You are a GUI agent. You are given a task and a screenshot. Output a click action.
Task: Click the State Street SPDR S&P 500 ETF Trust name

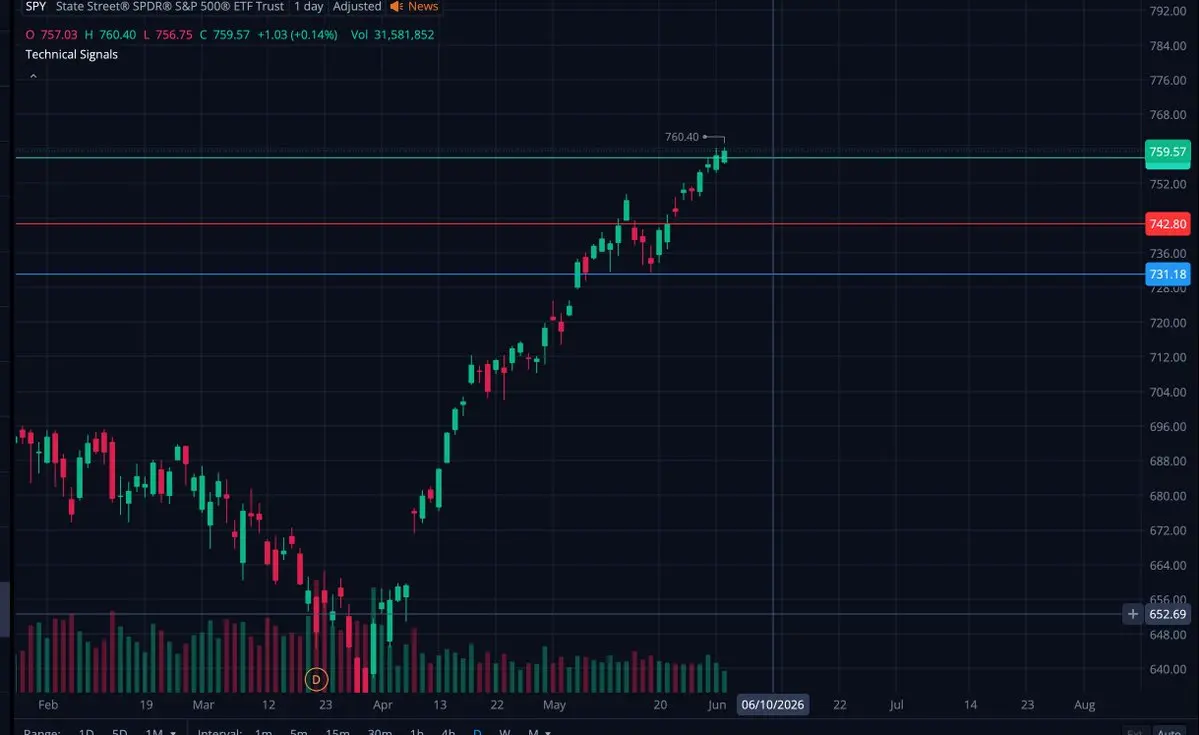tap(170, 6)
